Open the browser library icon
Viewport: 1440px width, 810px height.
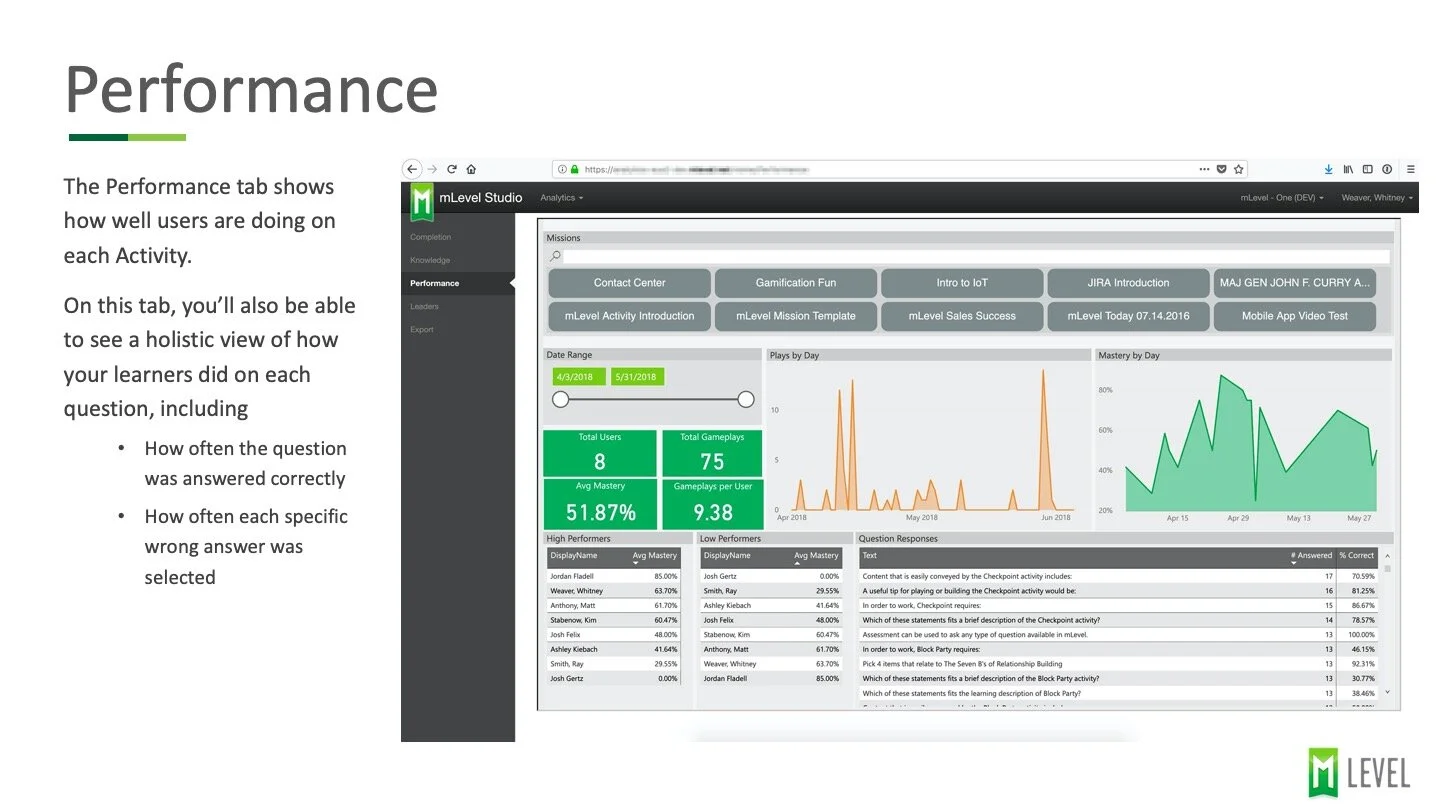[1348, 169]
